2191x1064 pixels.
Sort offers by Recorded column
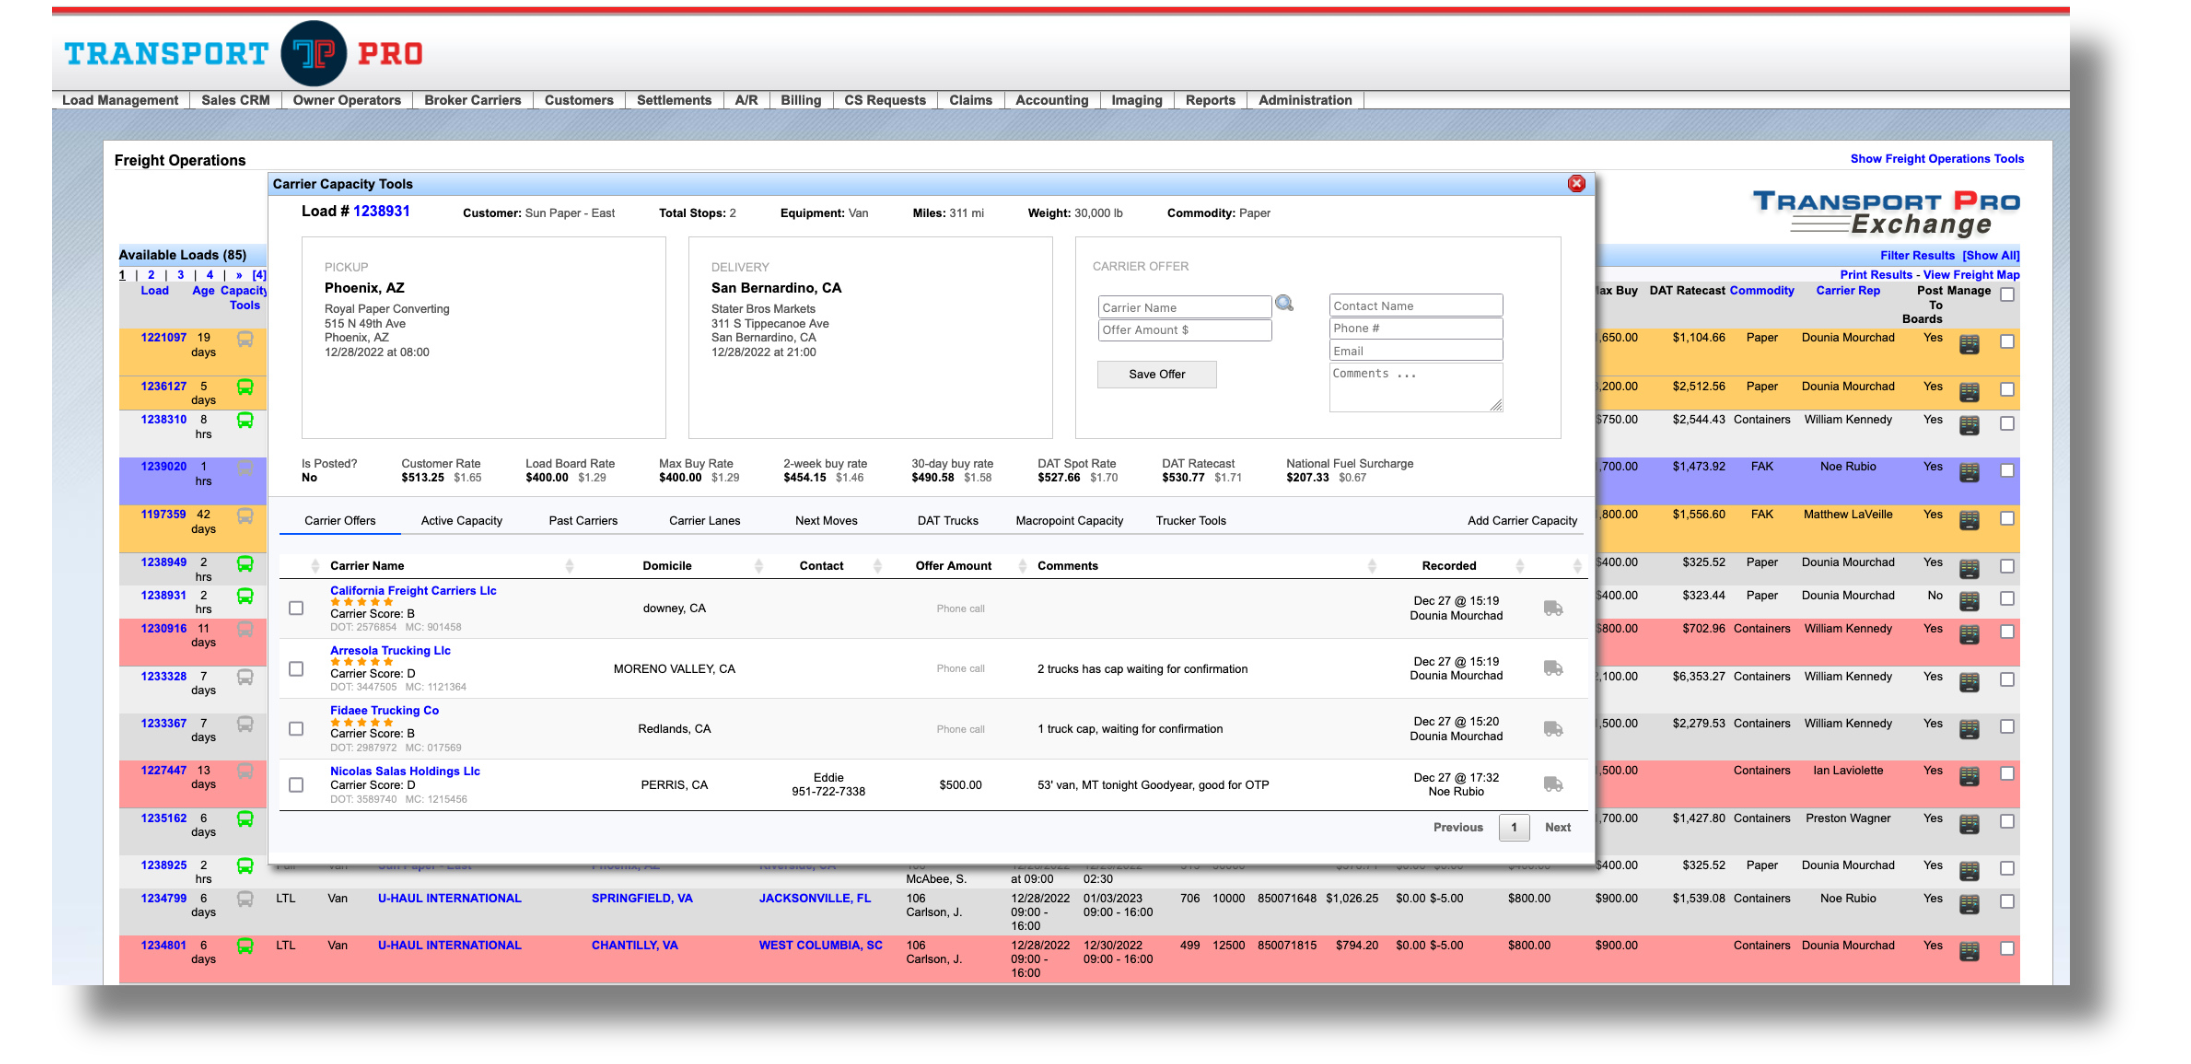coord(1448,566)
